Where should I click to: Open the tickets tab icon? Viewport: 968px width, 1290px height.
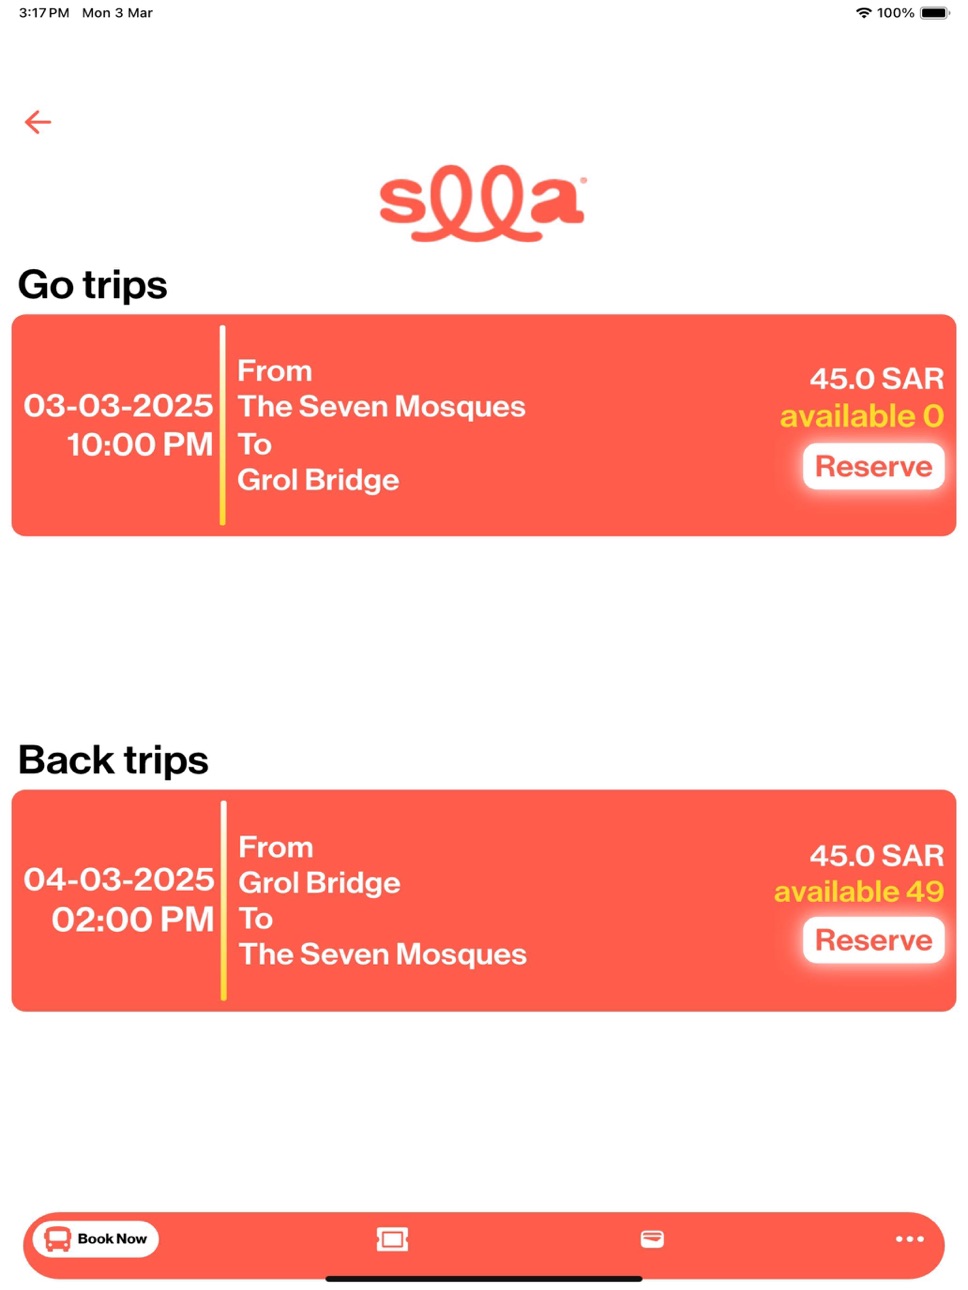(392, 1240)
